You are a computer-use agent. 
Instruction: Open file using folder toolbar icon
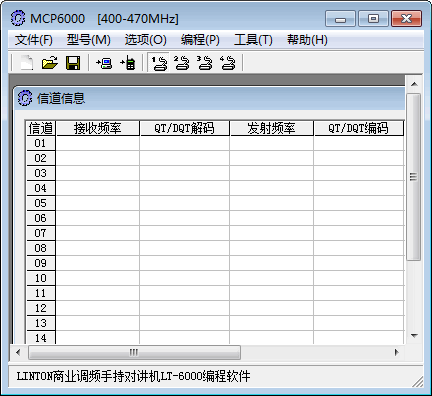49,63
